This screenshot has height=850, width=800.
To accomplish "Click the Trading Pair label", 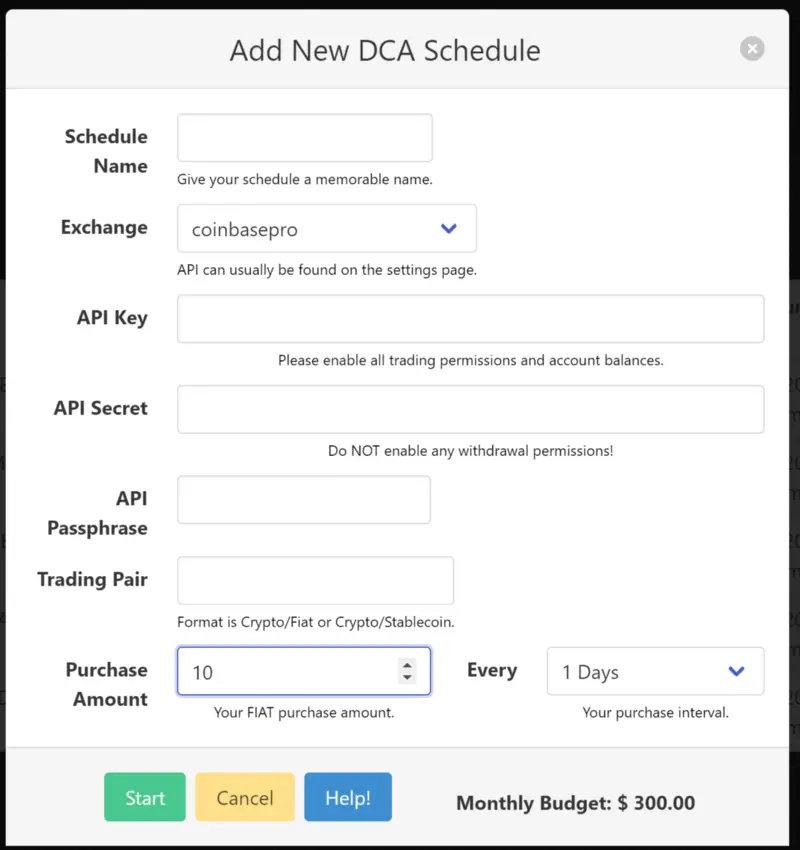I will pos(93,579).
